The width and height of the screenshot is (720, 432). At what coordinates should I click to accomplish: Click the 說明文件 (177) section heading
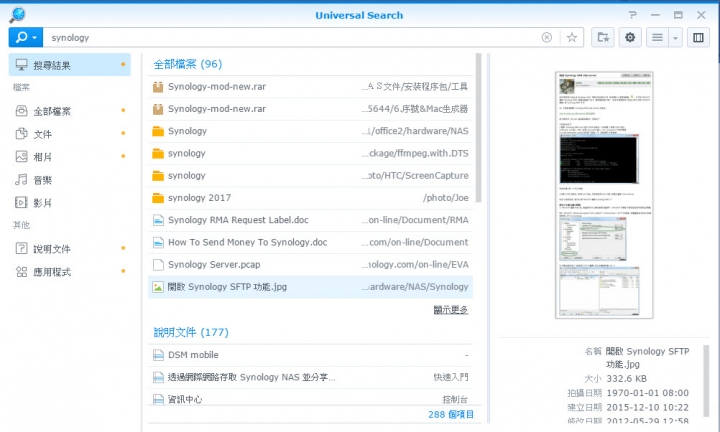coord(191,332)
